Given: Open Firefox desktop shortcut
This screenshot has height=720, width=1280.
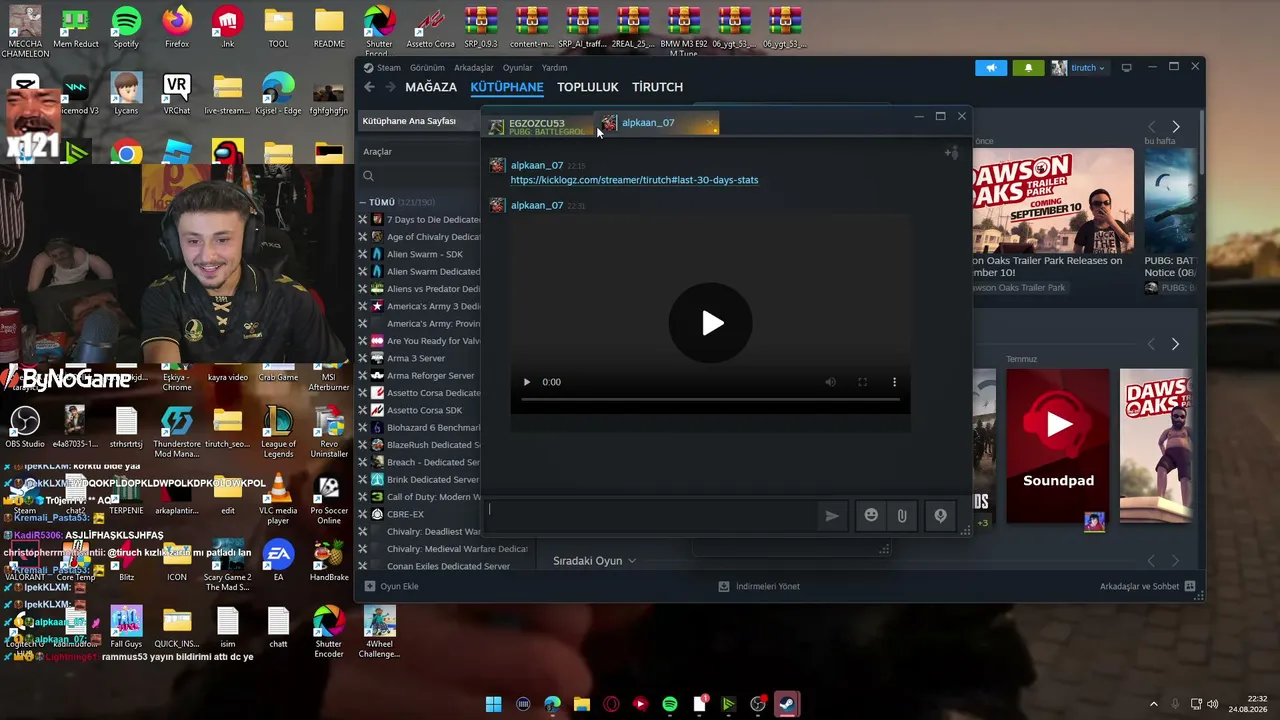Looking at the screenshot, I should coord(177,28).
